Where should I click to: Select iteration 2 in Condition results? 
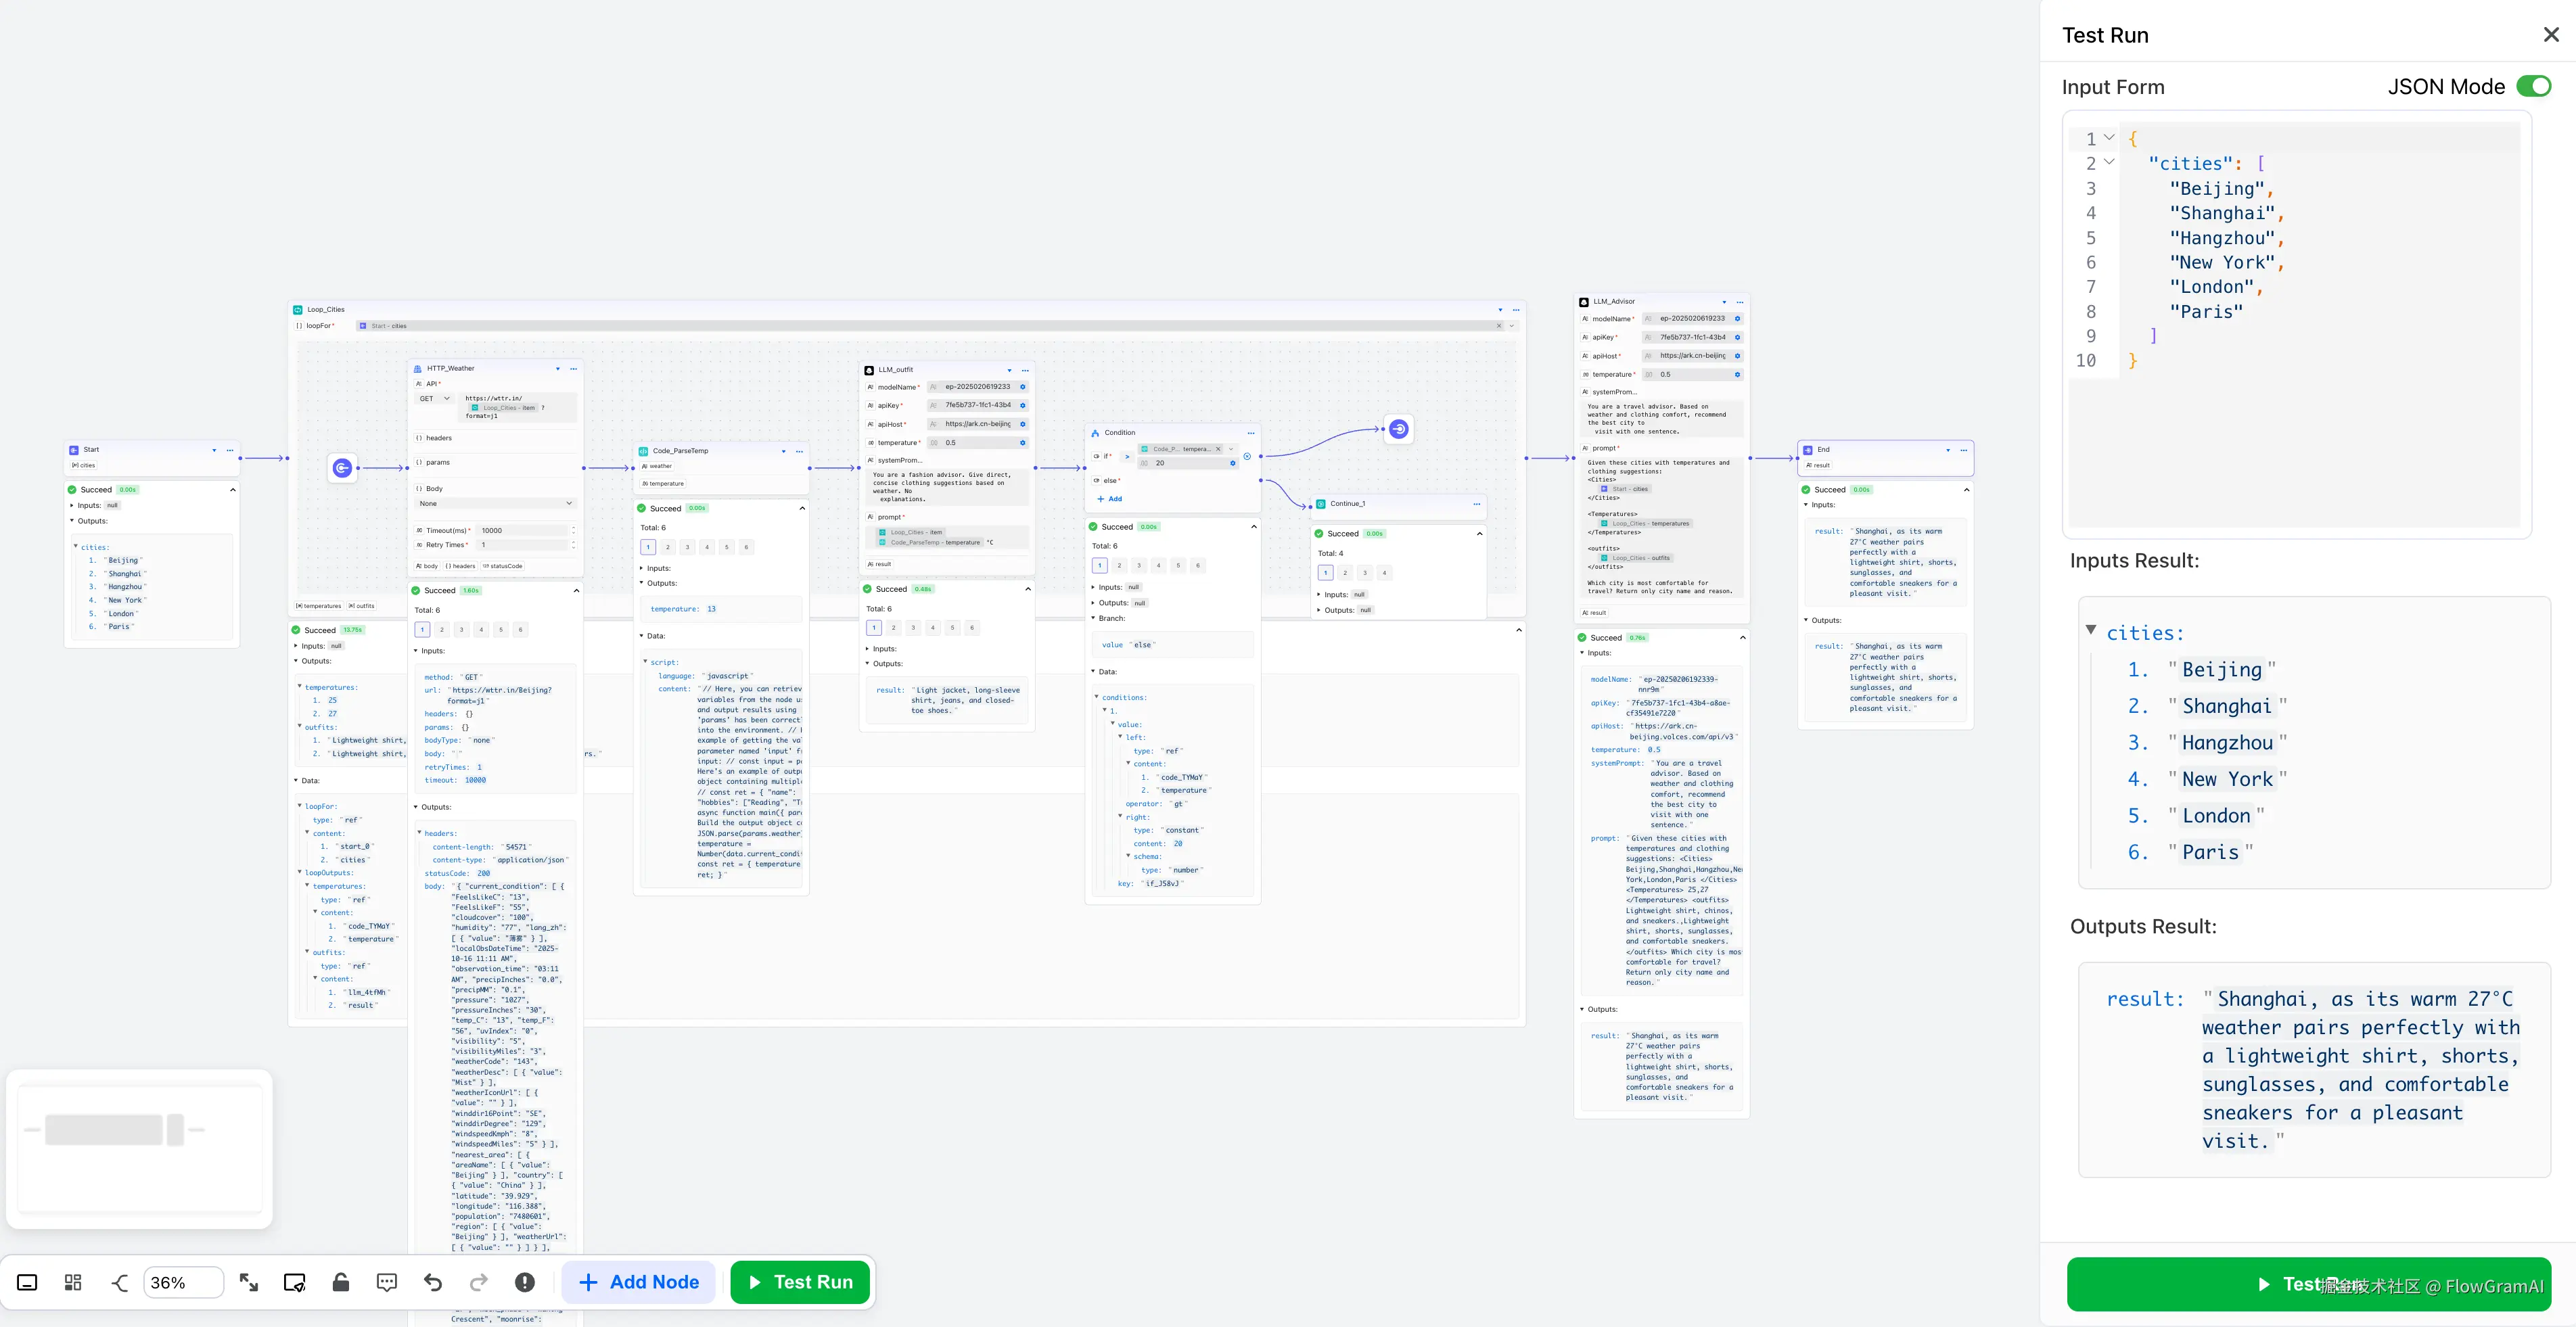[1119, 566]
